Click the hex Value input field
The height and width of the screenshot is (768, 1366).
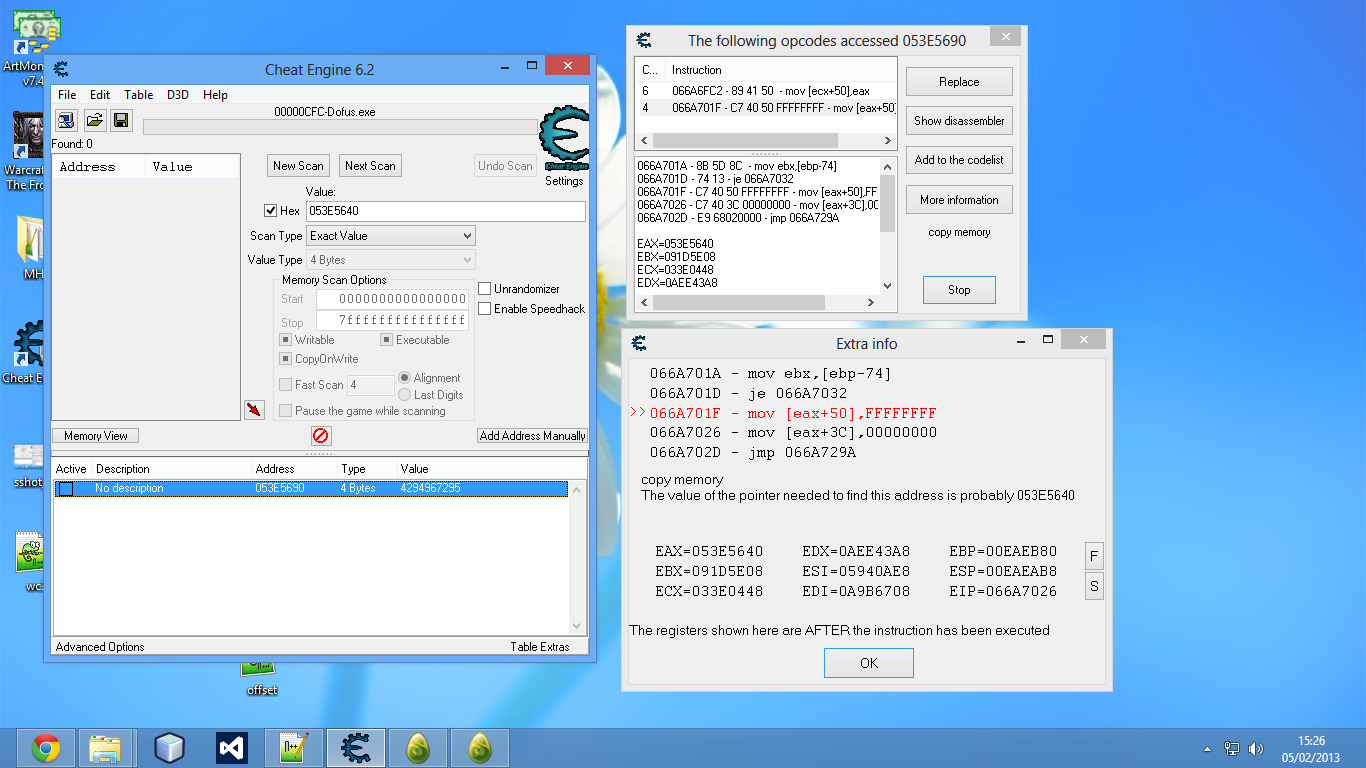445,211
